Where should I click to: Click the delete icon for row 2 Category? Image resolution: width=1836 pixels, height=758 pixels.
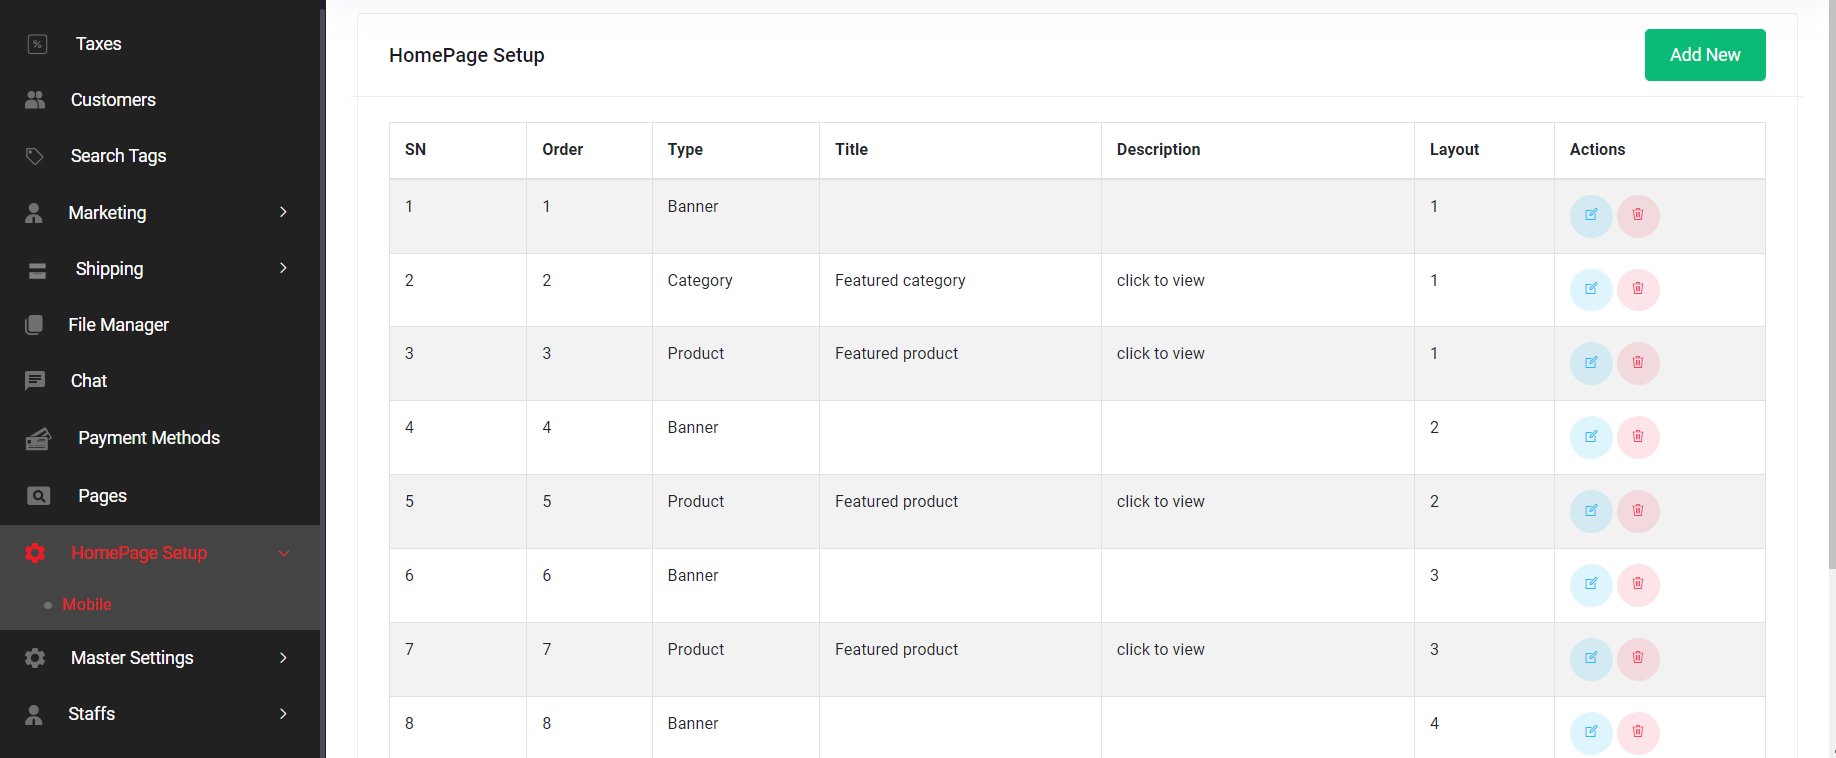1638,290
